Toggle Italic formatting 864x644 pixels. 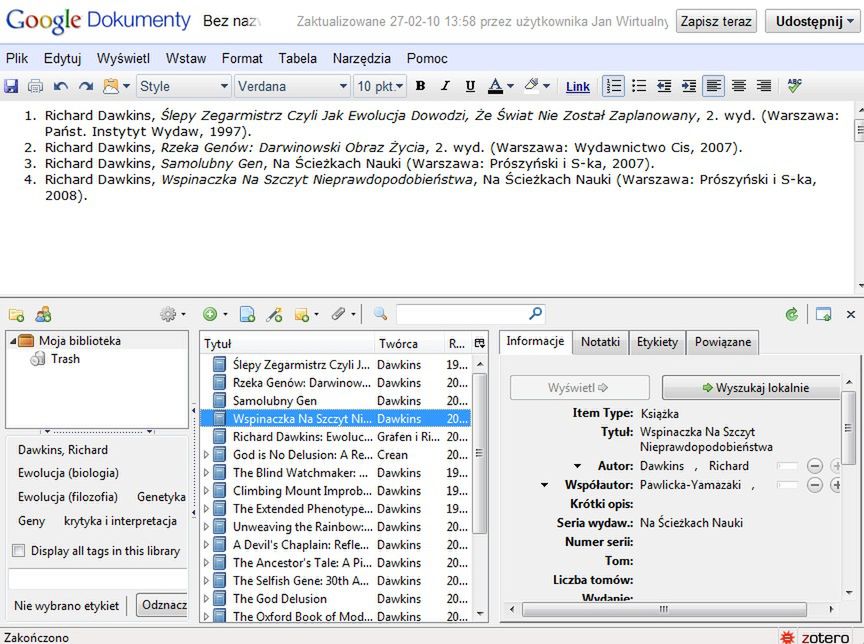click(x=445, y=86)
